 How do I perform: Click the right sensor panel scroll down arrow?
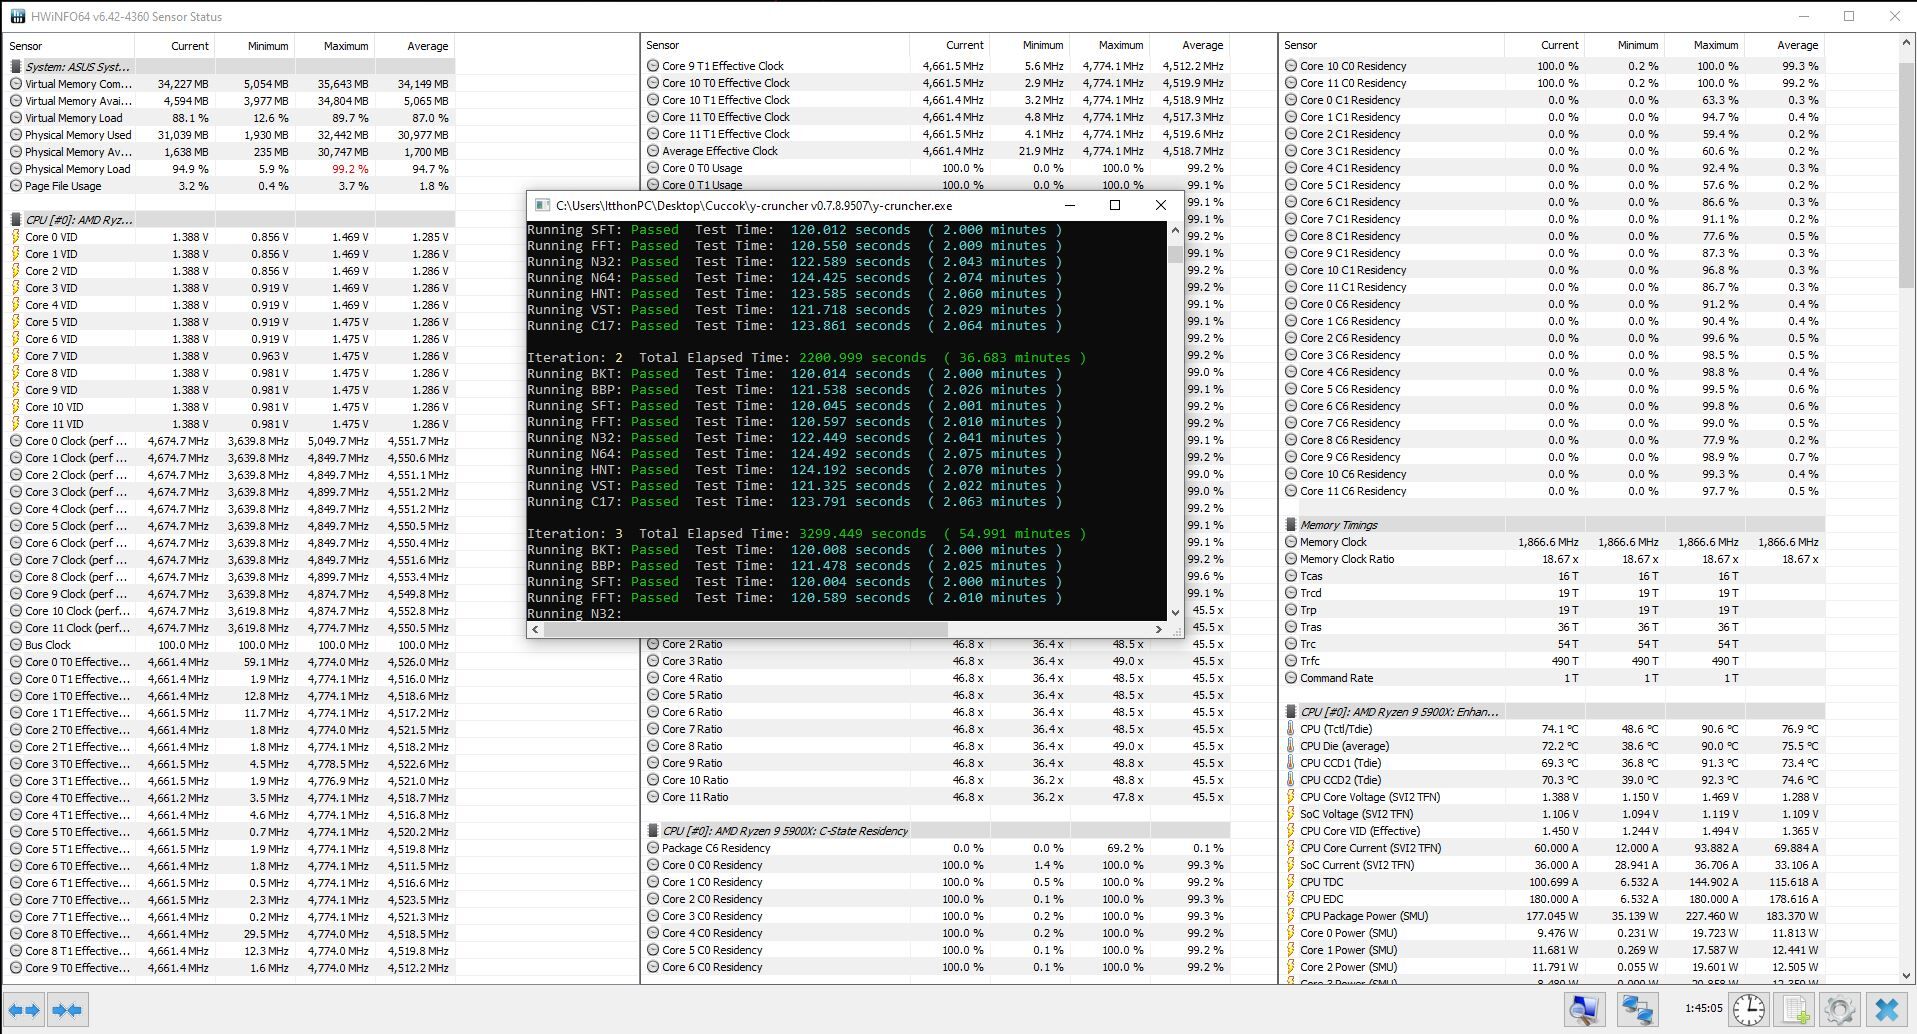point(1906,975)
